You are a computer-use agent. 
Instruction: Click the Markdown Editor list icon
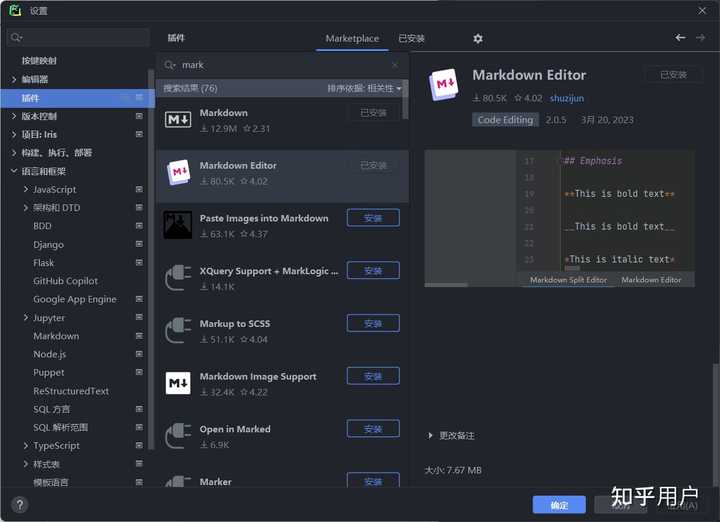pyautogui.click(x=178, y=172)
